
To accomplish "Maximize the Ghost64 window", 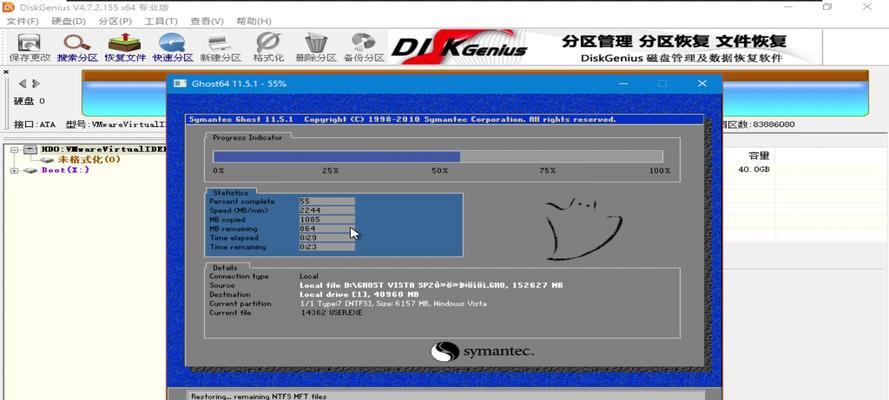I will point(662,84).
